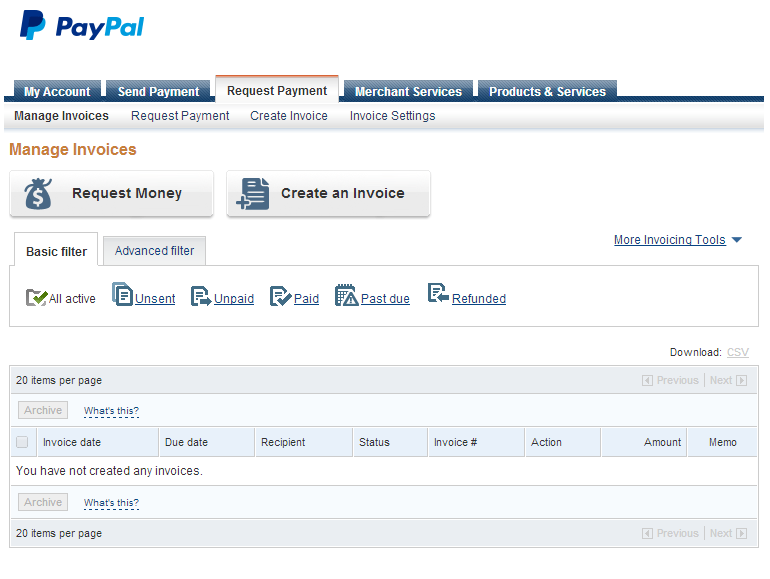Screen dimensions: 770x579
Task: Check the select-all invoices checkbox
Action: coord(22,442)
